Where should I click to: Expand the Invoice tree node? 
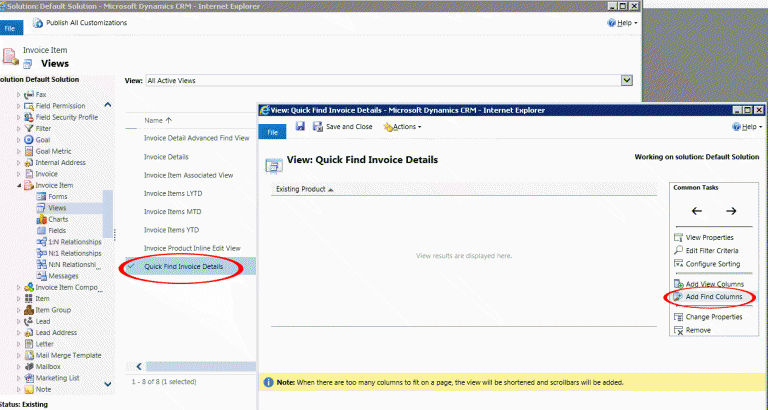click(19, 174)
